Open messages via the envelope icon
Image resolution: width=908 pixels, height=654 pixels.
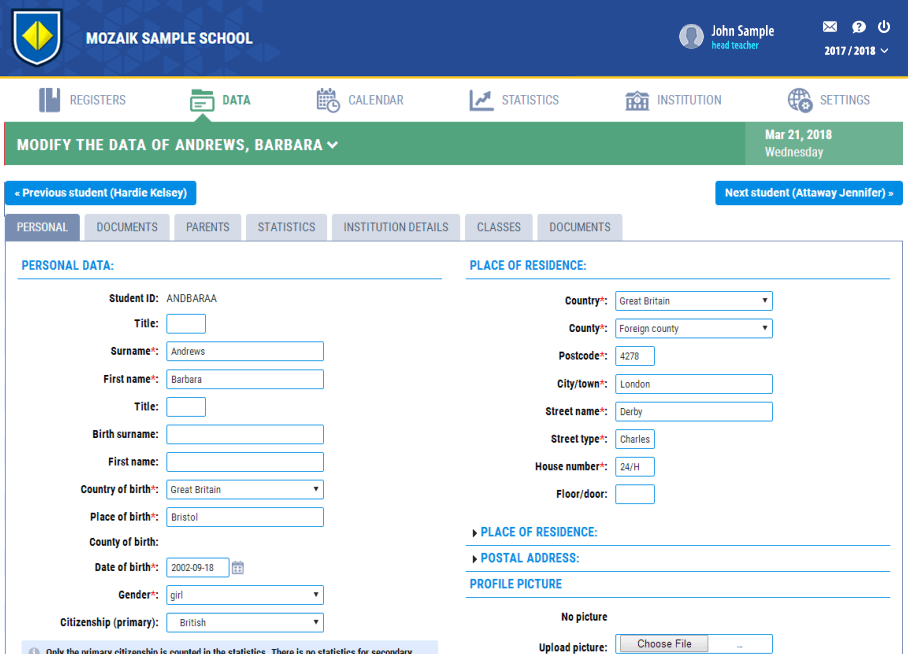pos(830,27)
